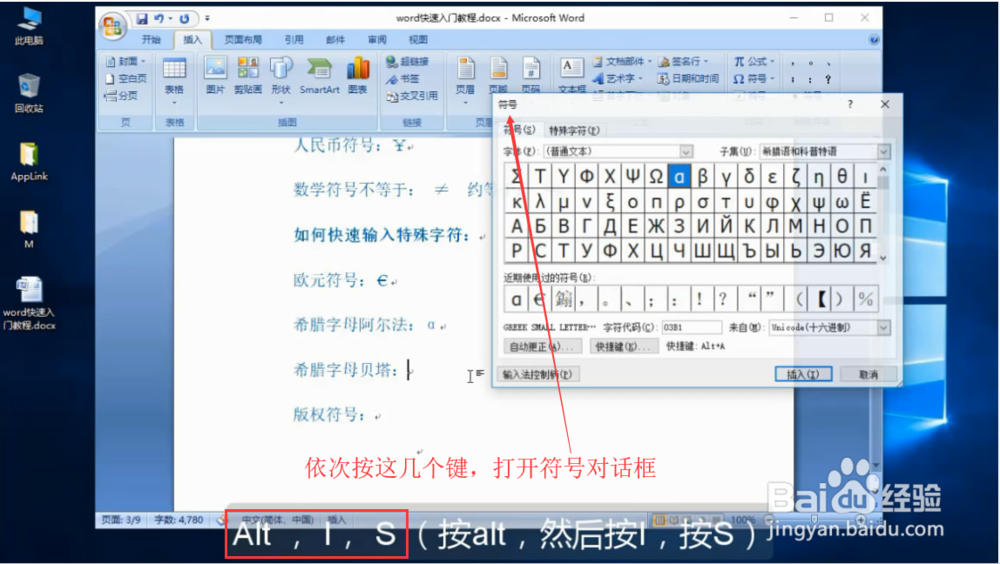Expand the 来自 Unicode source dropdown
The width and height of the screenshot is (1000, 564).
point(883,327)
